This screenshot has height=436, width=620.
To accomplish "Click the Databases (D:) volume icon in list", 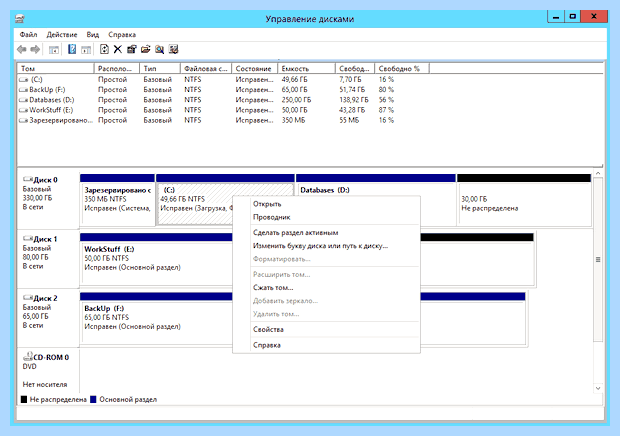I will (23, 100).
